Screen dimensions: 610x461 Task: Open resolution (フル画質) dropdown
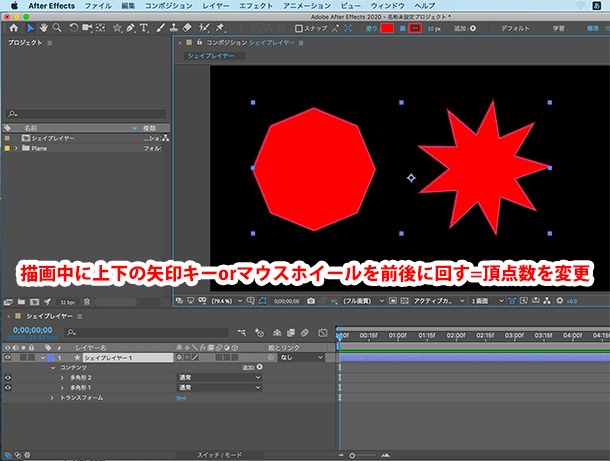coord(364,301)
